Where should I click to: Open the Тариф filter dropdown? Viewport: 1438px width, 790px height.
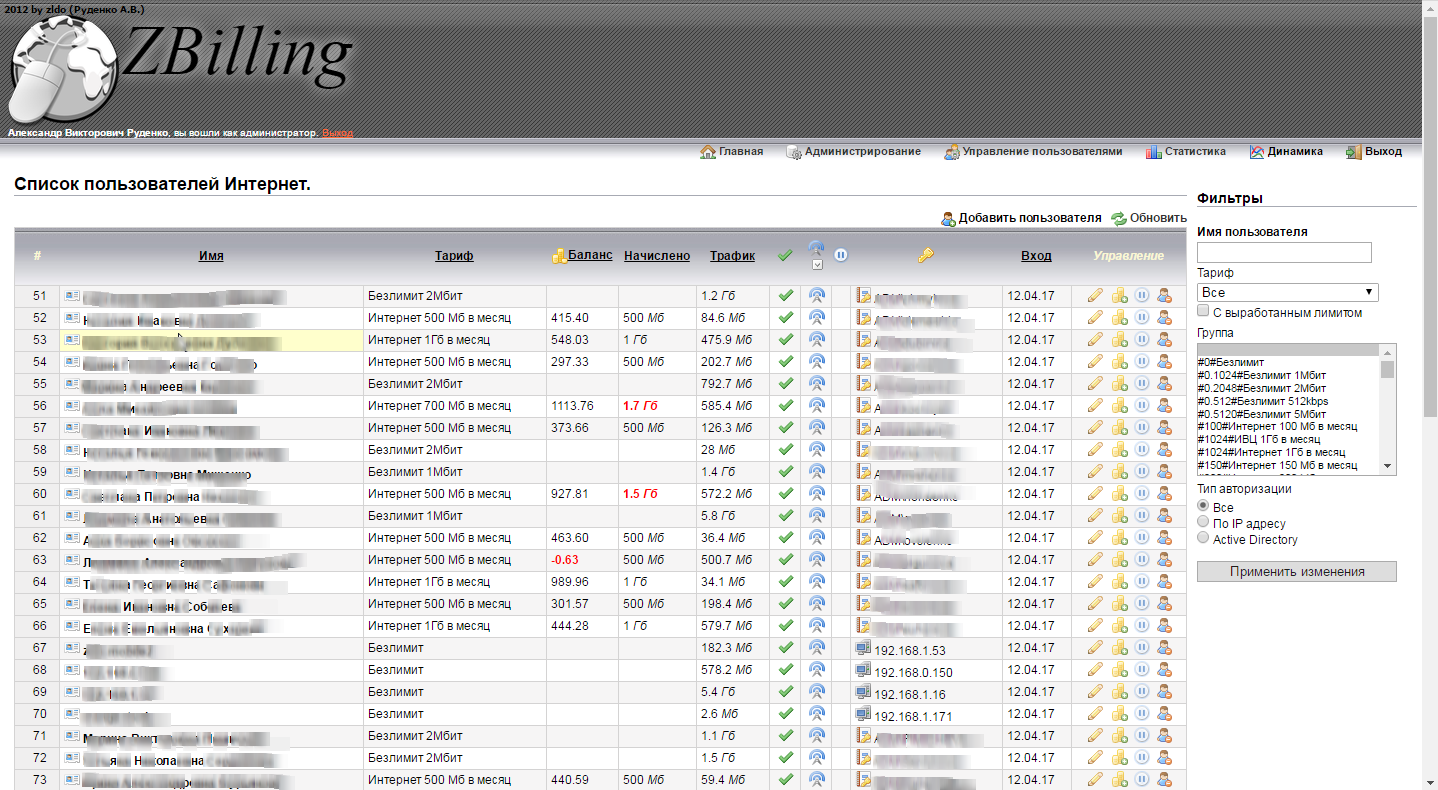tap(1287, 293)
